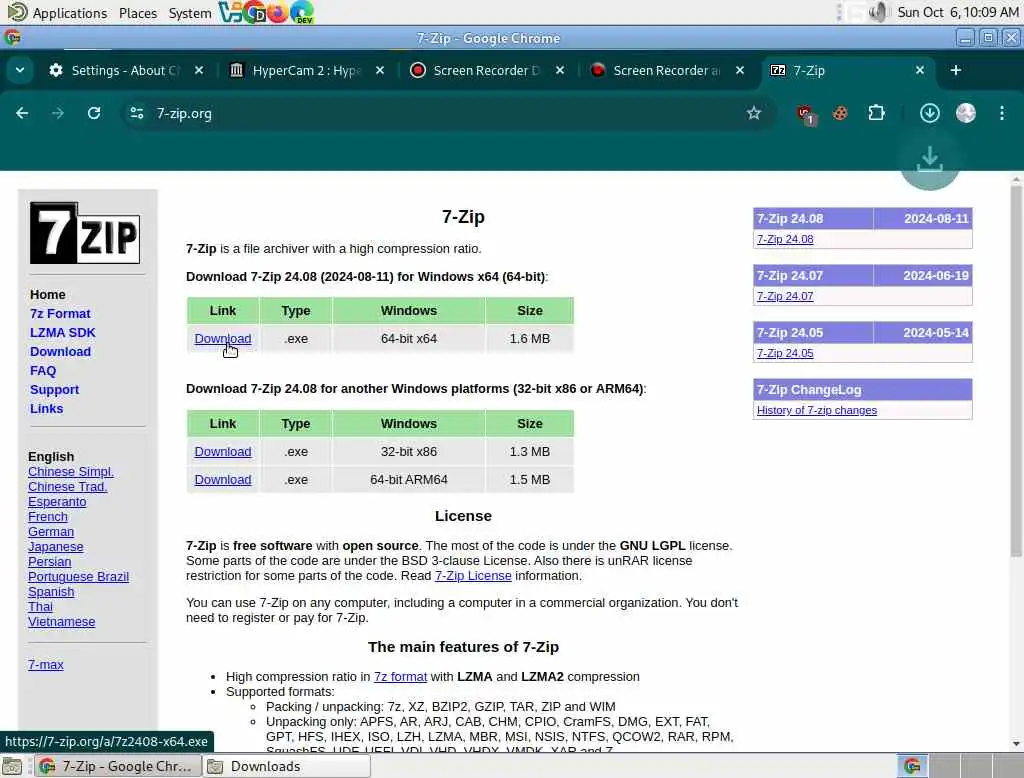Open the LZMA SDK sidebar link
Viewport: 1024px width, 778px height.
pos(63,332)
